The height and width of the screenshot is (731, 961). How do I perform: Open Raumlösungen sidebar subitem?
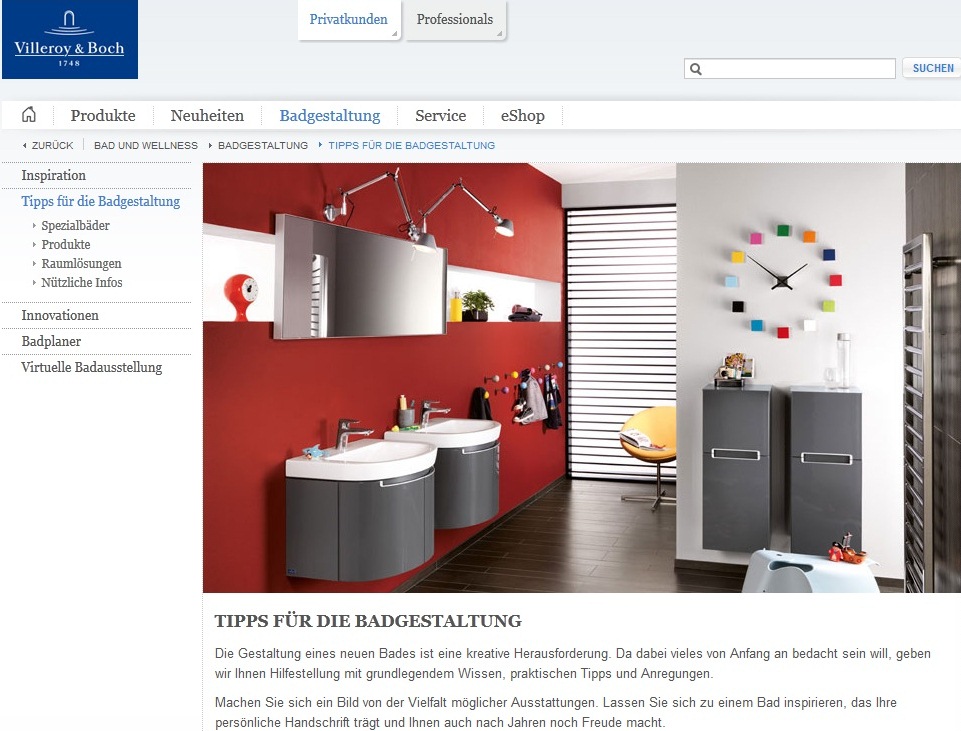pos(82,263)
